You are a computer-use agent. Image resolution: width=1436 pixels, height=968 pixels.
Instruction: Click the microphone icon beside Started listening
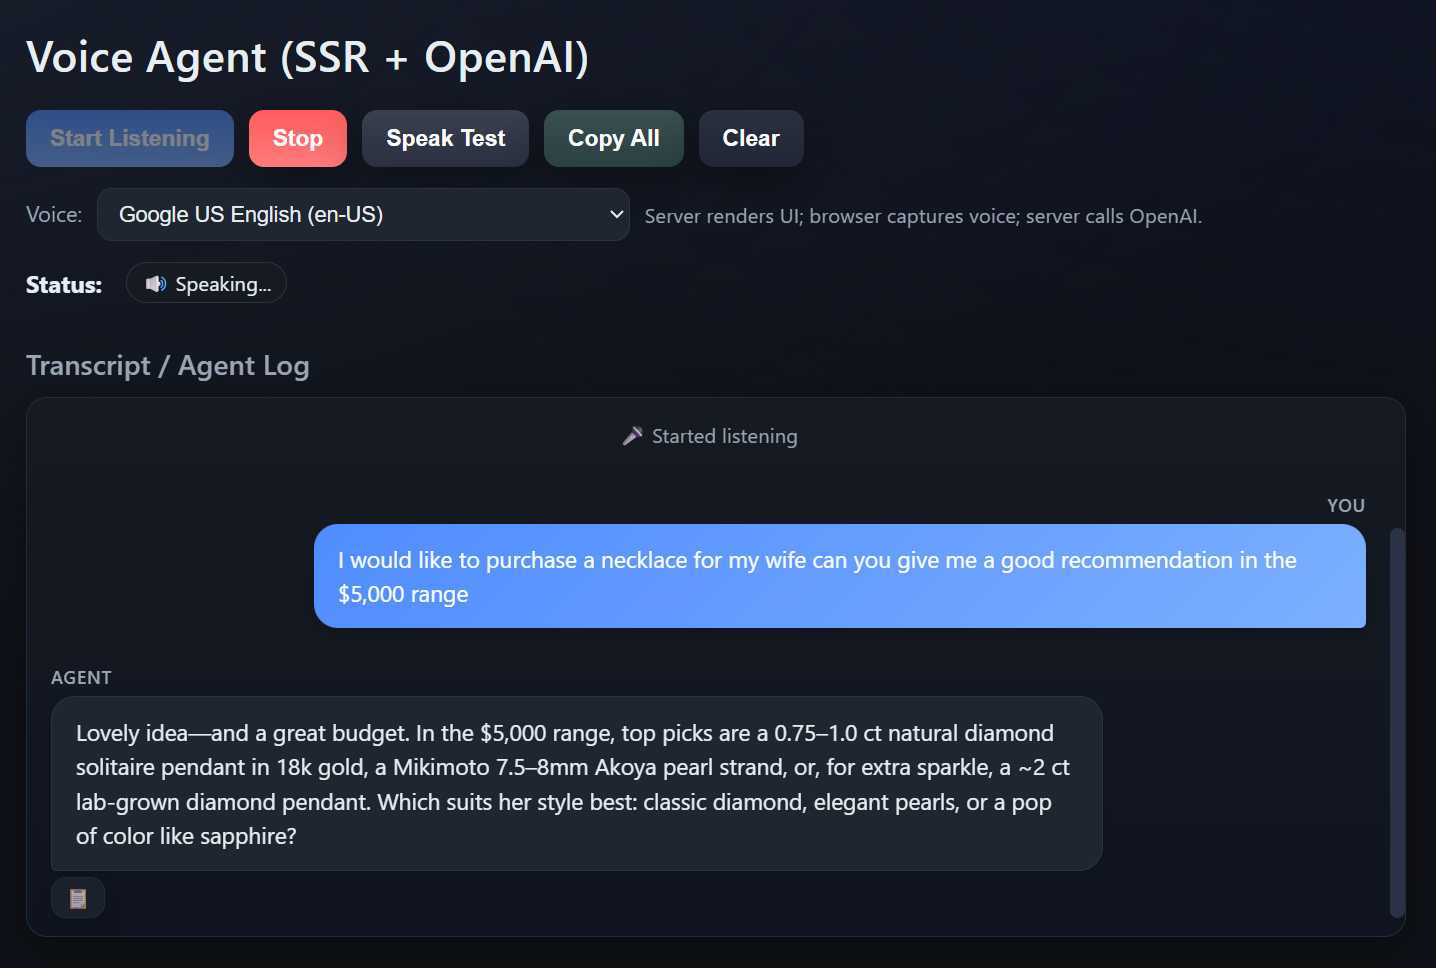coord(633,436)
